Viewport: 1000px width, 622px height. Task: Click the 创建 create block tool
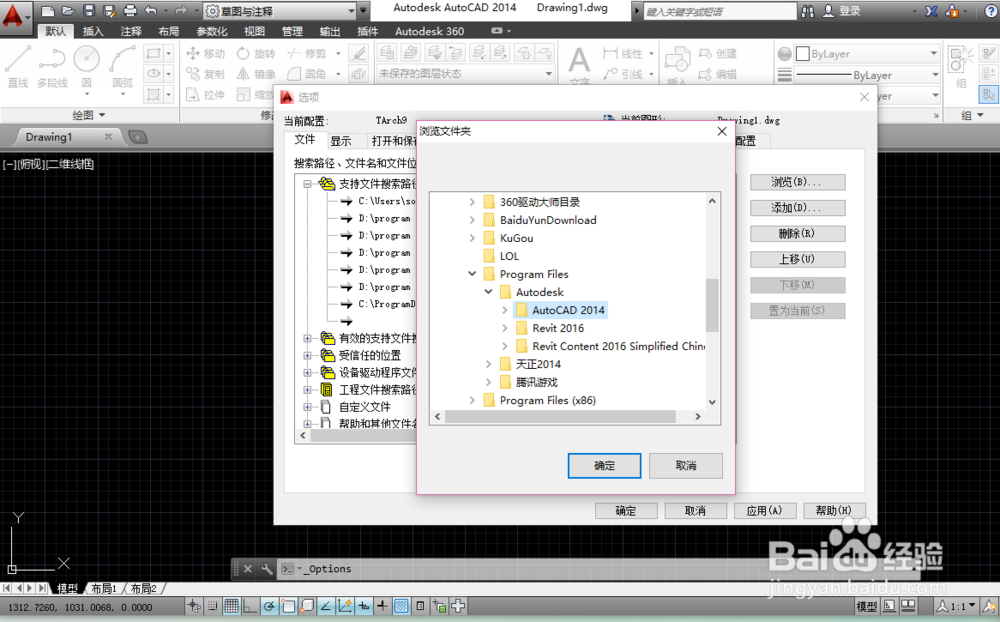(718, 54)
